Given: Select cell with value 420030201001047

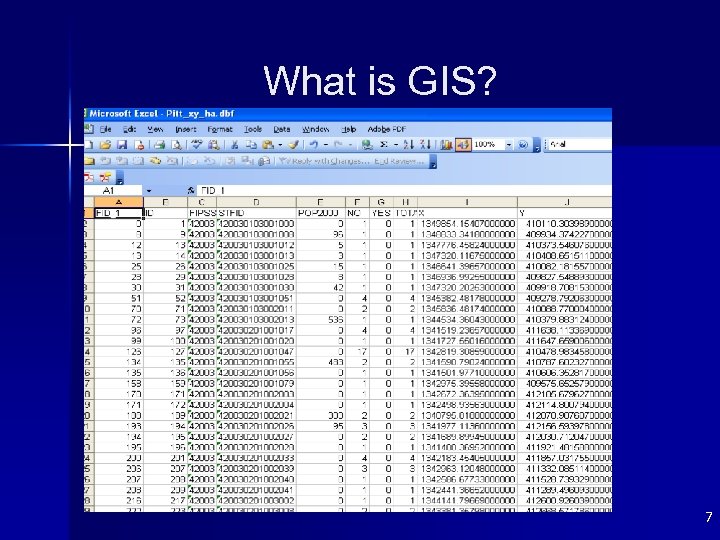Looking at the screenshot, I should point(256,352).
